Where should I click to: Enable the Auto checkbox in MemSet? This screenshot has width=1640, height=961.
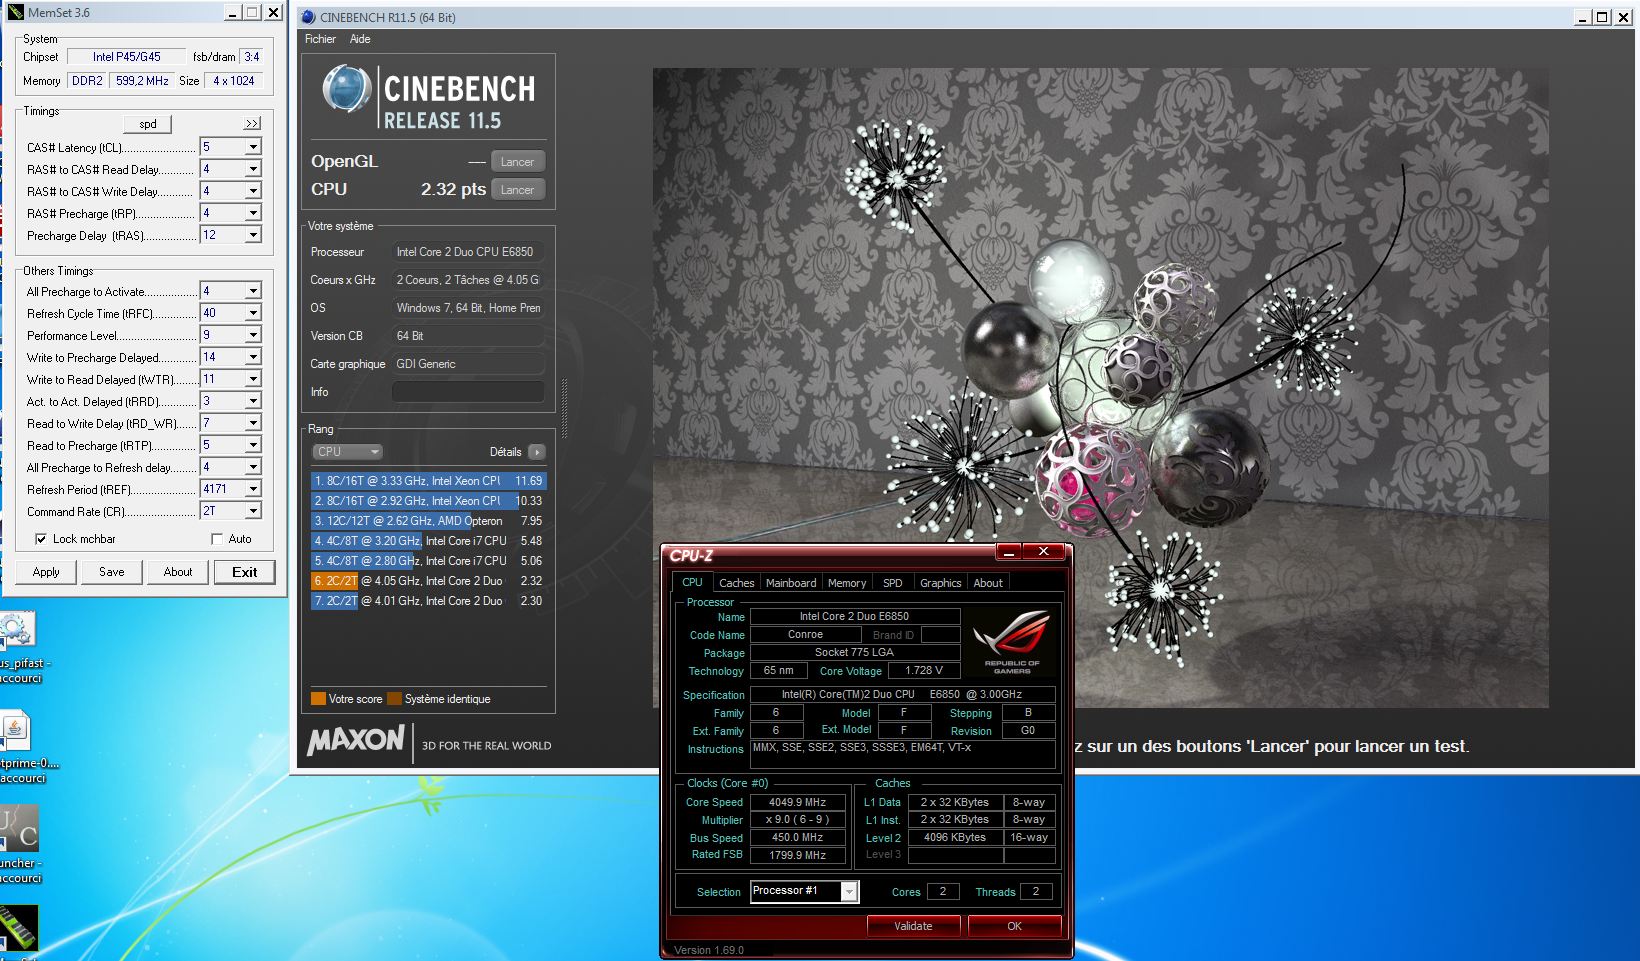click(x=217, y=539)
